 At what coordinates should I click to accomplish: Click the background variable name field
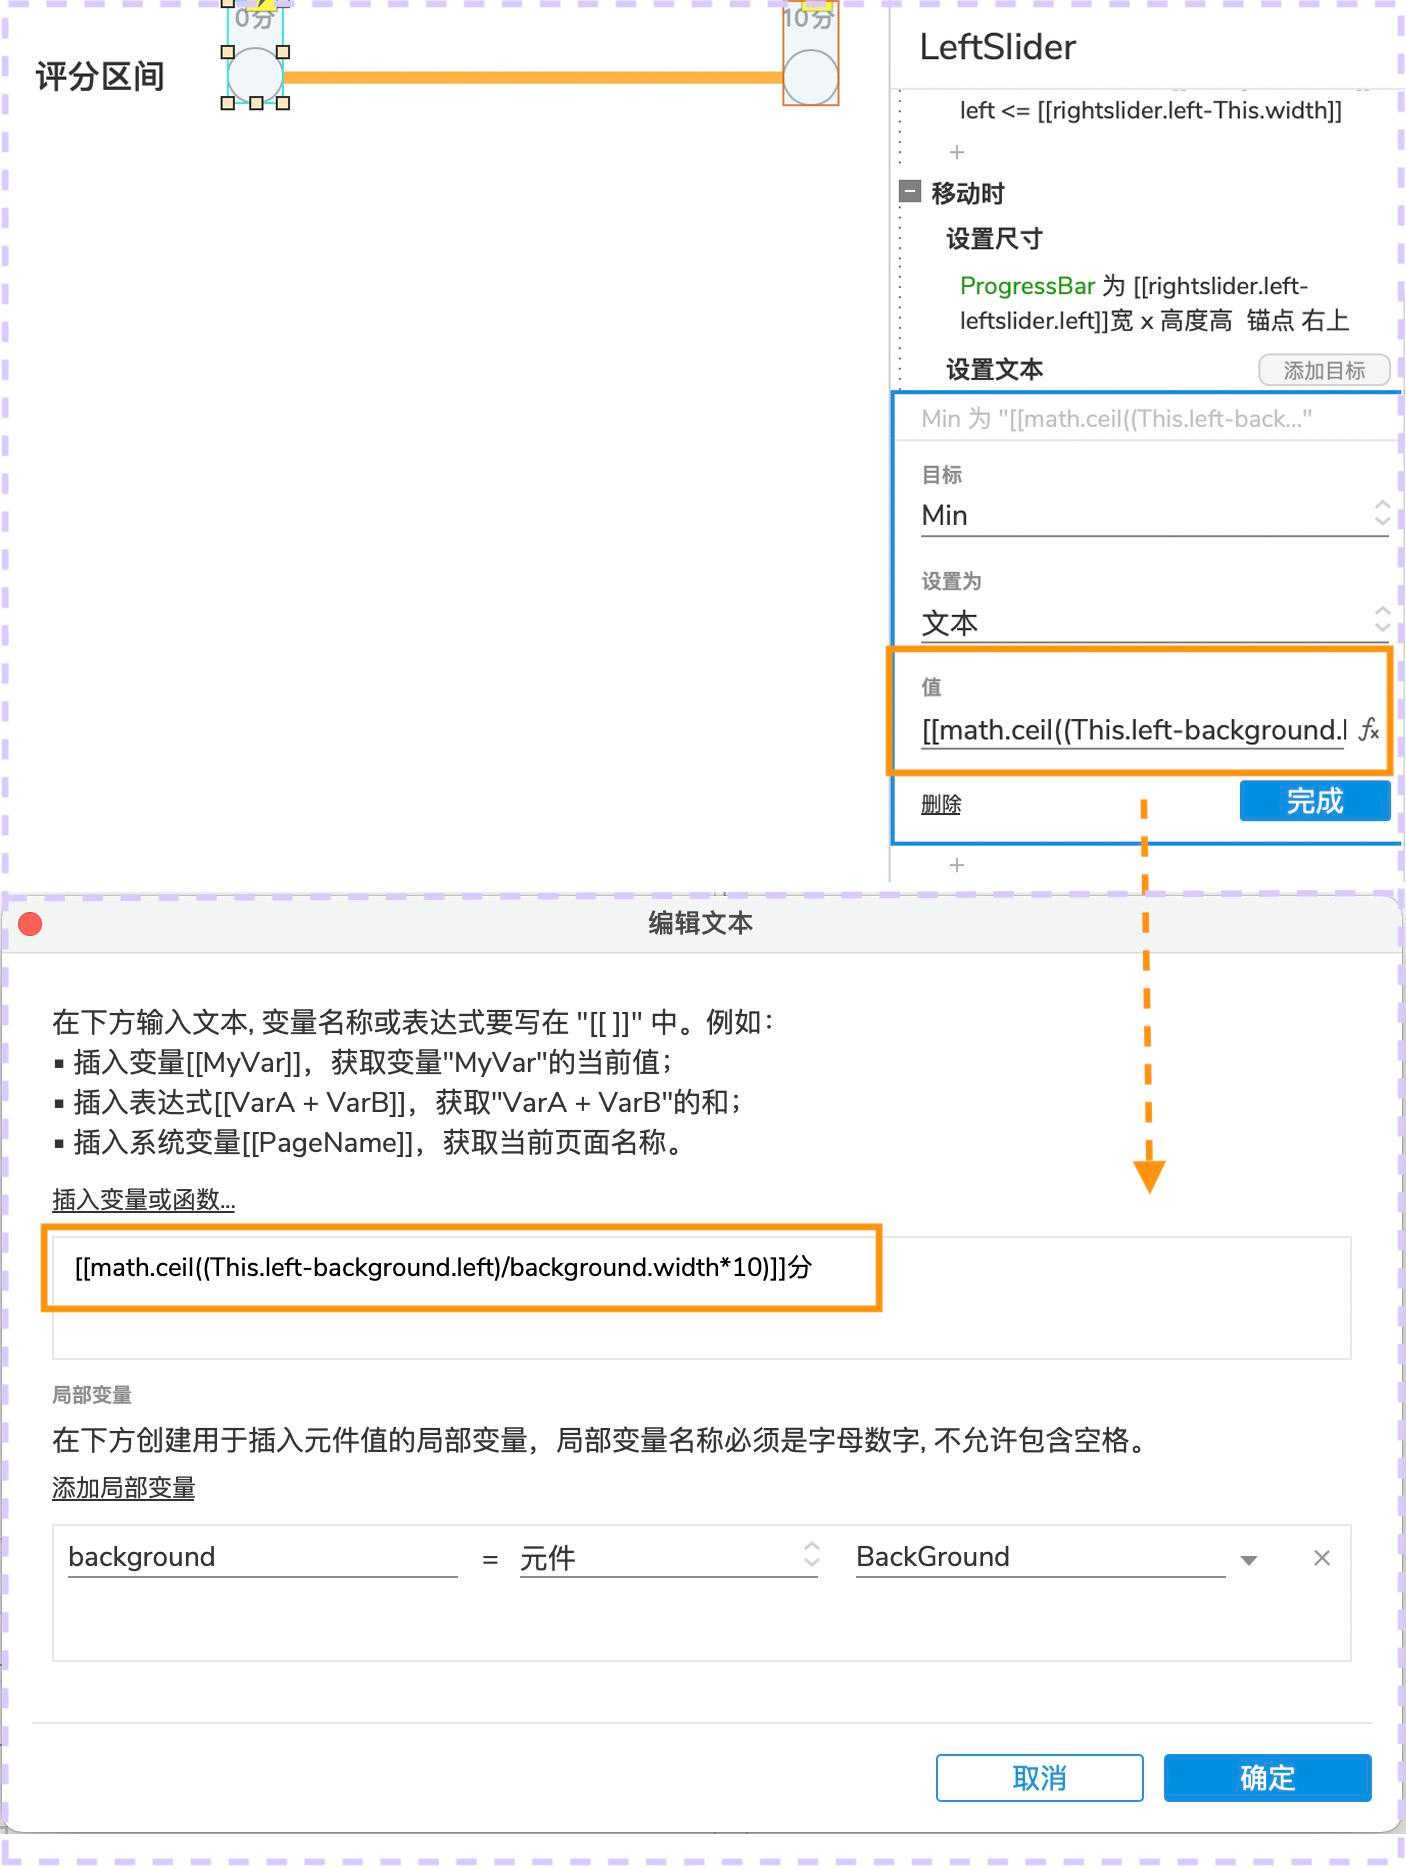click(x=262, y=1557)
